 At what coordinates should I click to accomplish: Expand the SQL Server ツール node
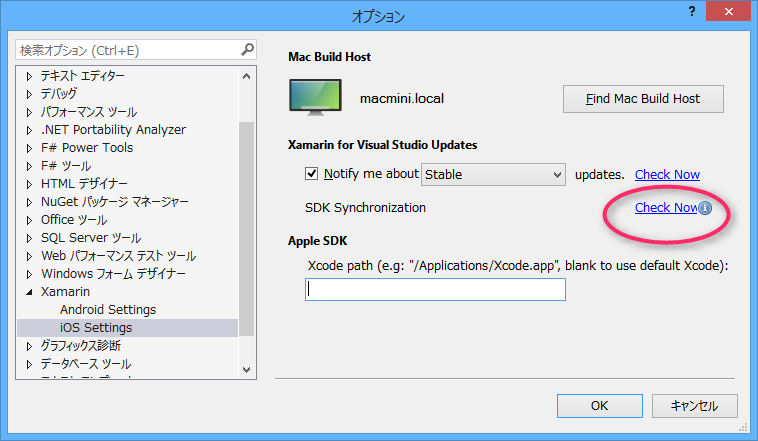(x=29, y=238)
